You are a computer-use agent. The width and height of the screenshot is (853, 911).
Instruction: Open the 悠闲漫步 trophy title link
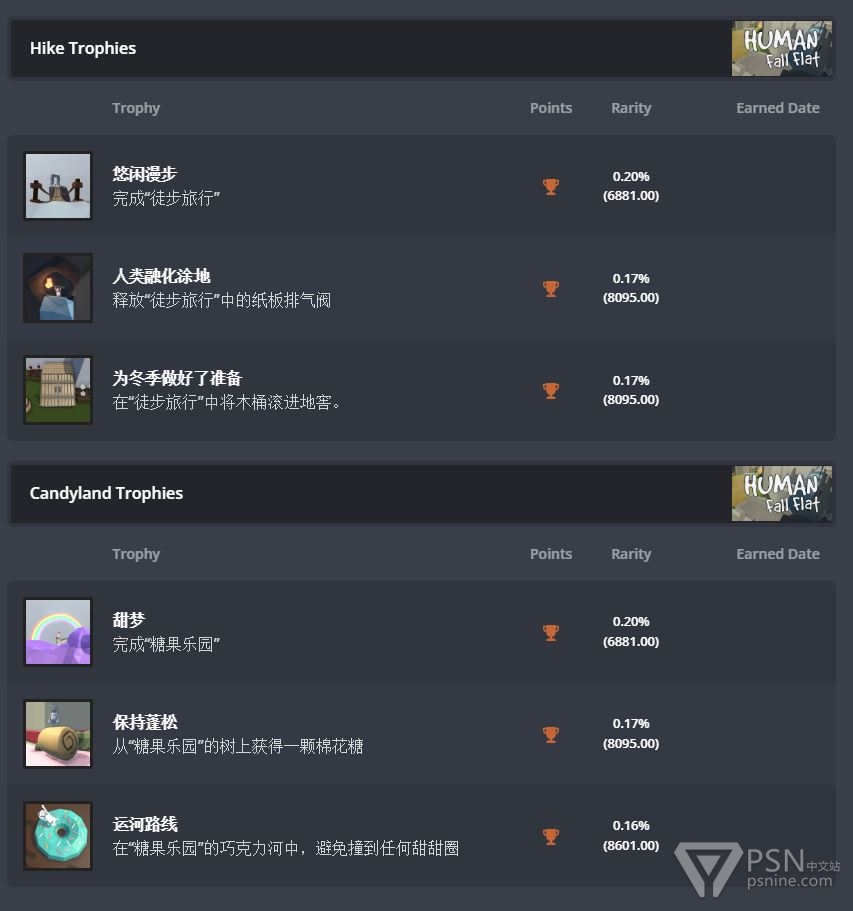[145, 174]
